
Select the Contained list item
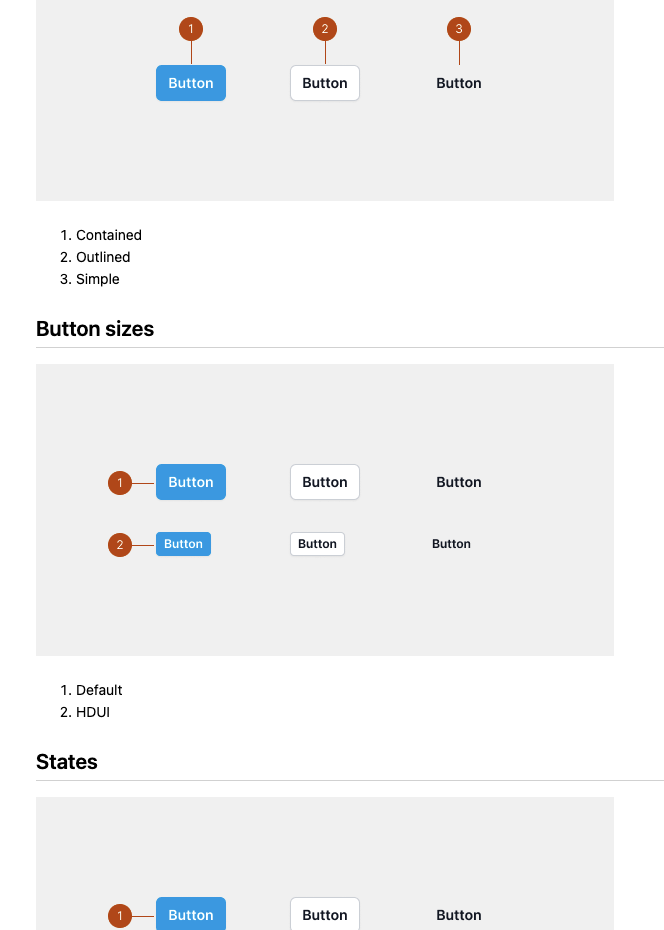[x=108, y=235]
